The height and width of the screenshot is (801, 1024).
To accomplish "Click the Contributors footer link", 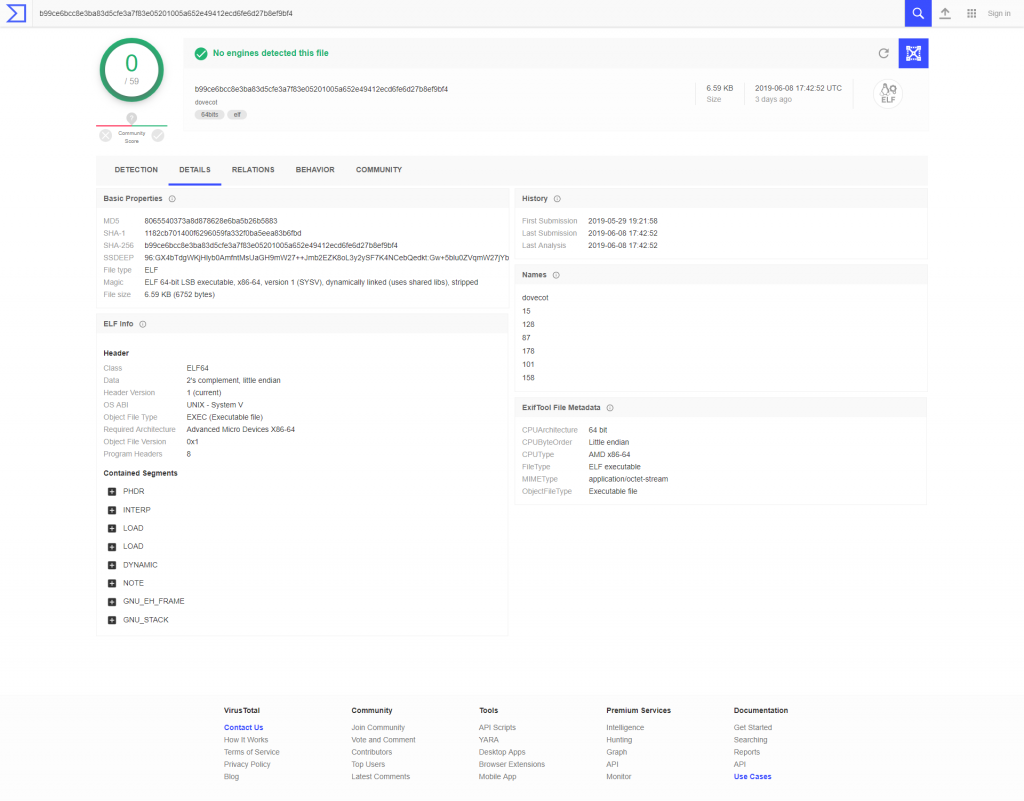I will (372, 752).
